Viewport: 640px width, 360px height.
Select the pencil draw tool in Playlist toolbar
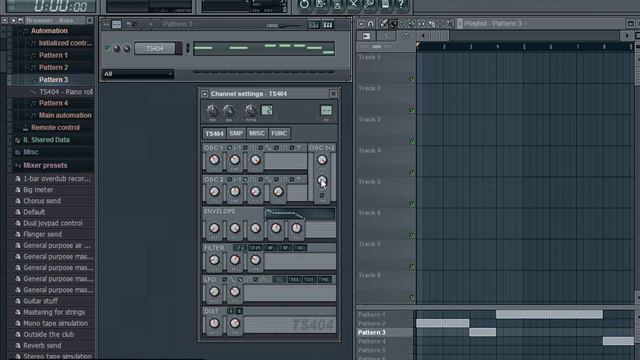[383, 24]
